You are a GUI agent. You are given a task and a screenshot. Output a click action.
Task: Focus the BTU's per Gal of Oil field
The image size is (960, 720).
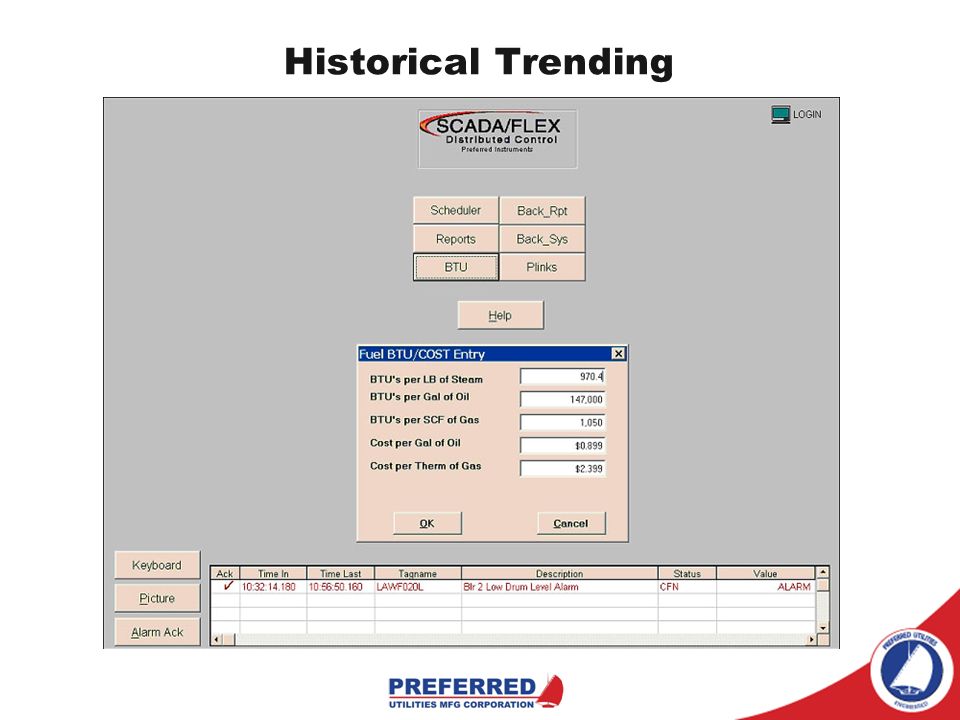pyautogui.click(x=563, y=399)
